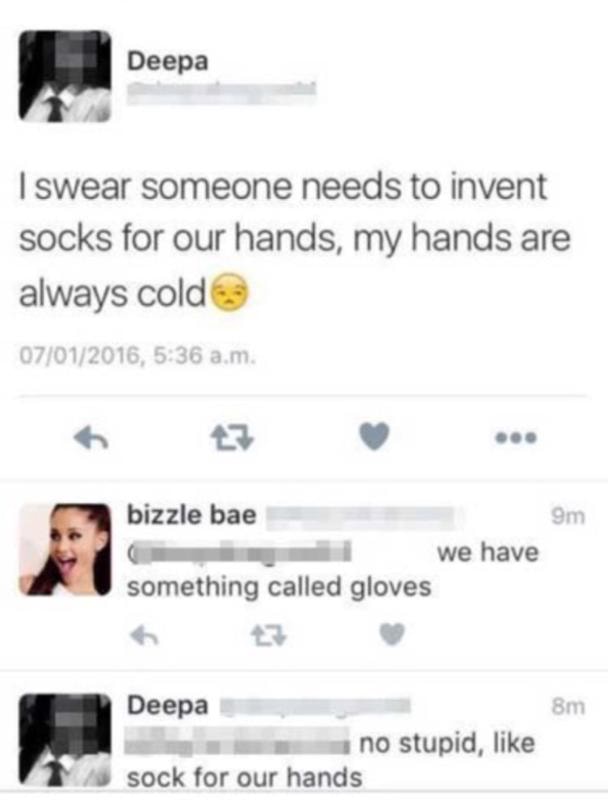Viewport: 608px width, 800px height.
Task: Open Deepa's profile picture at top
Action: tap(65, 76)
